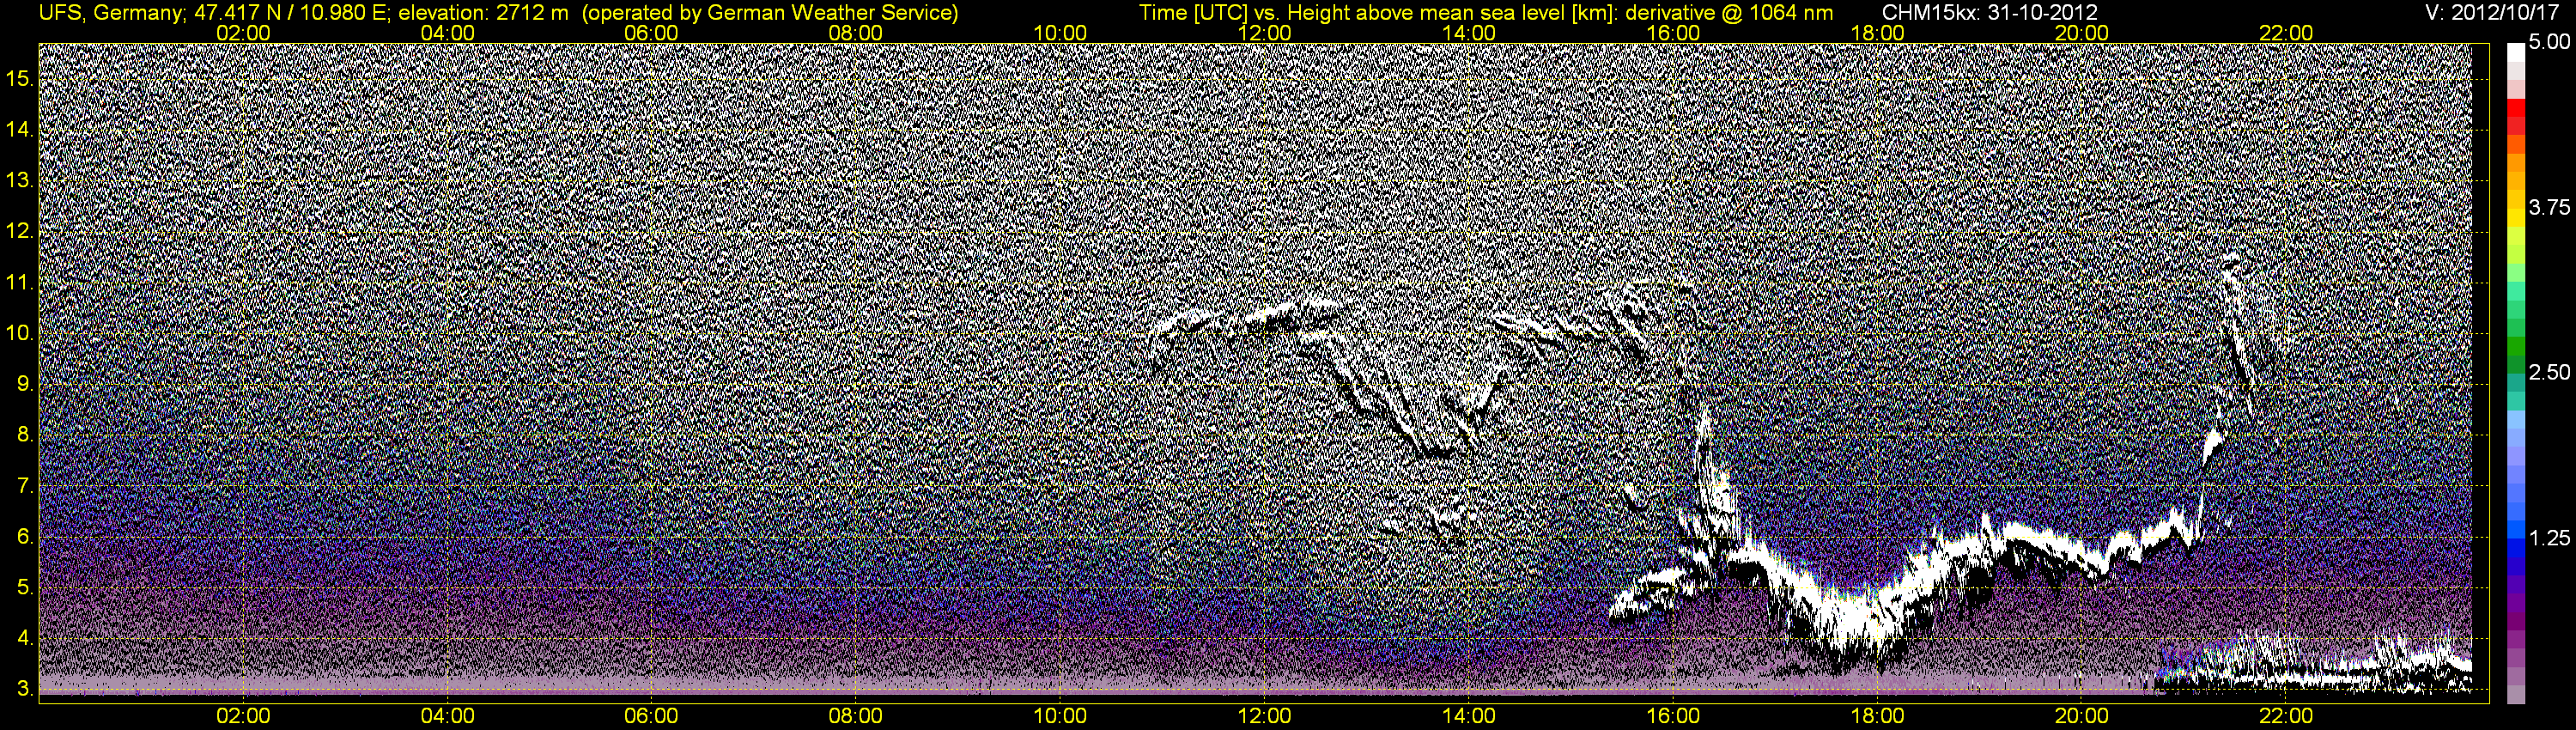
Task: Click the 12. km height axis label
Action: click(19, 231)
